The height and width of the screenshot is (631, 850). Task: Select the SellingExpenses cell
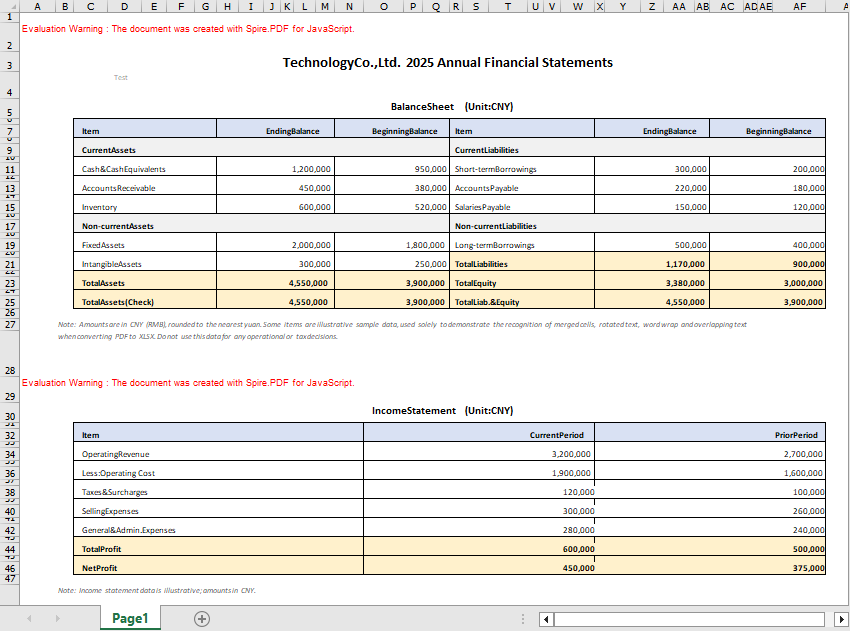pyautogui.click(x=218, y=508)
